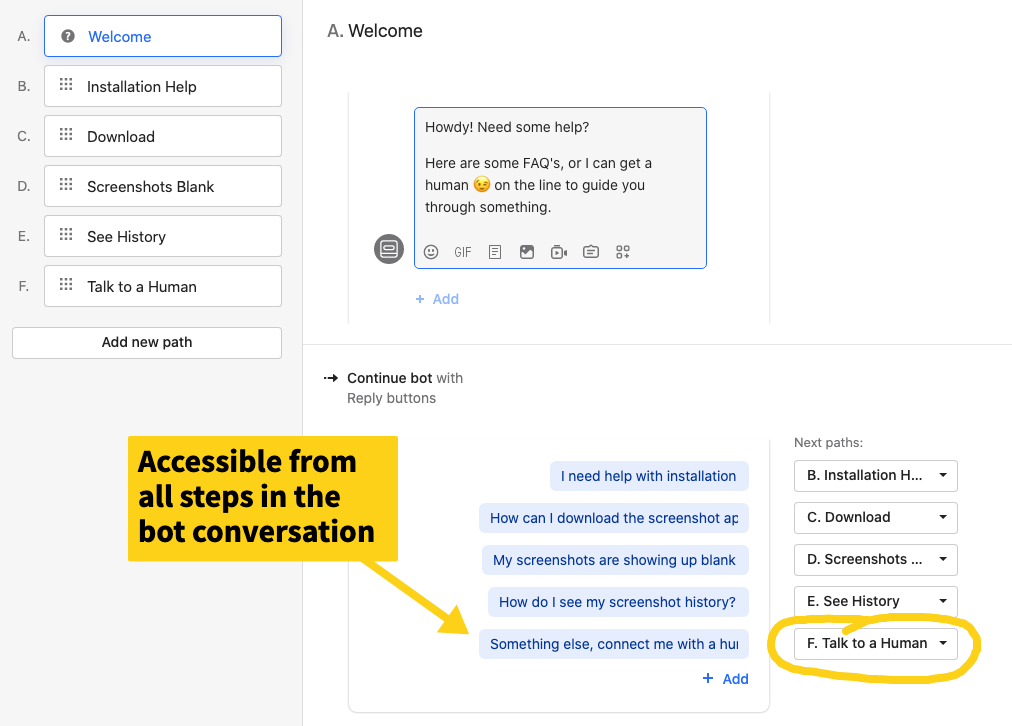This screenshot has height=726, width=1012.
Task: Click drag handle icon for Installation Help
Action: point(66,85)
